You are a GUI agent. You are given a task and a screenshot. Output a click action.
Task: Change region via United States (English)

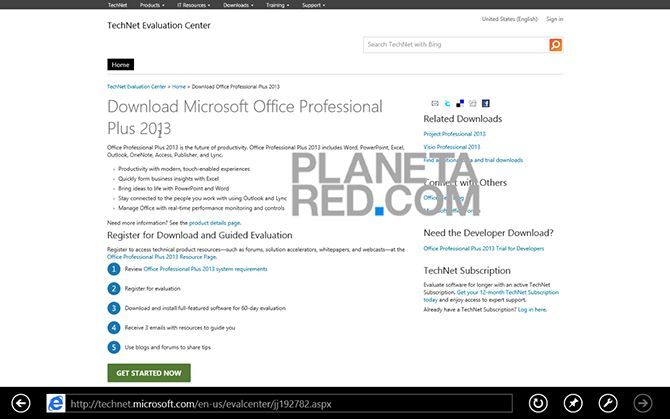click(509, 19)
